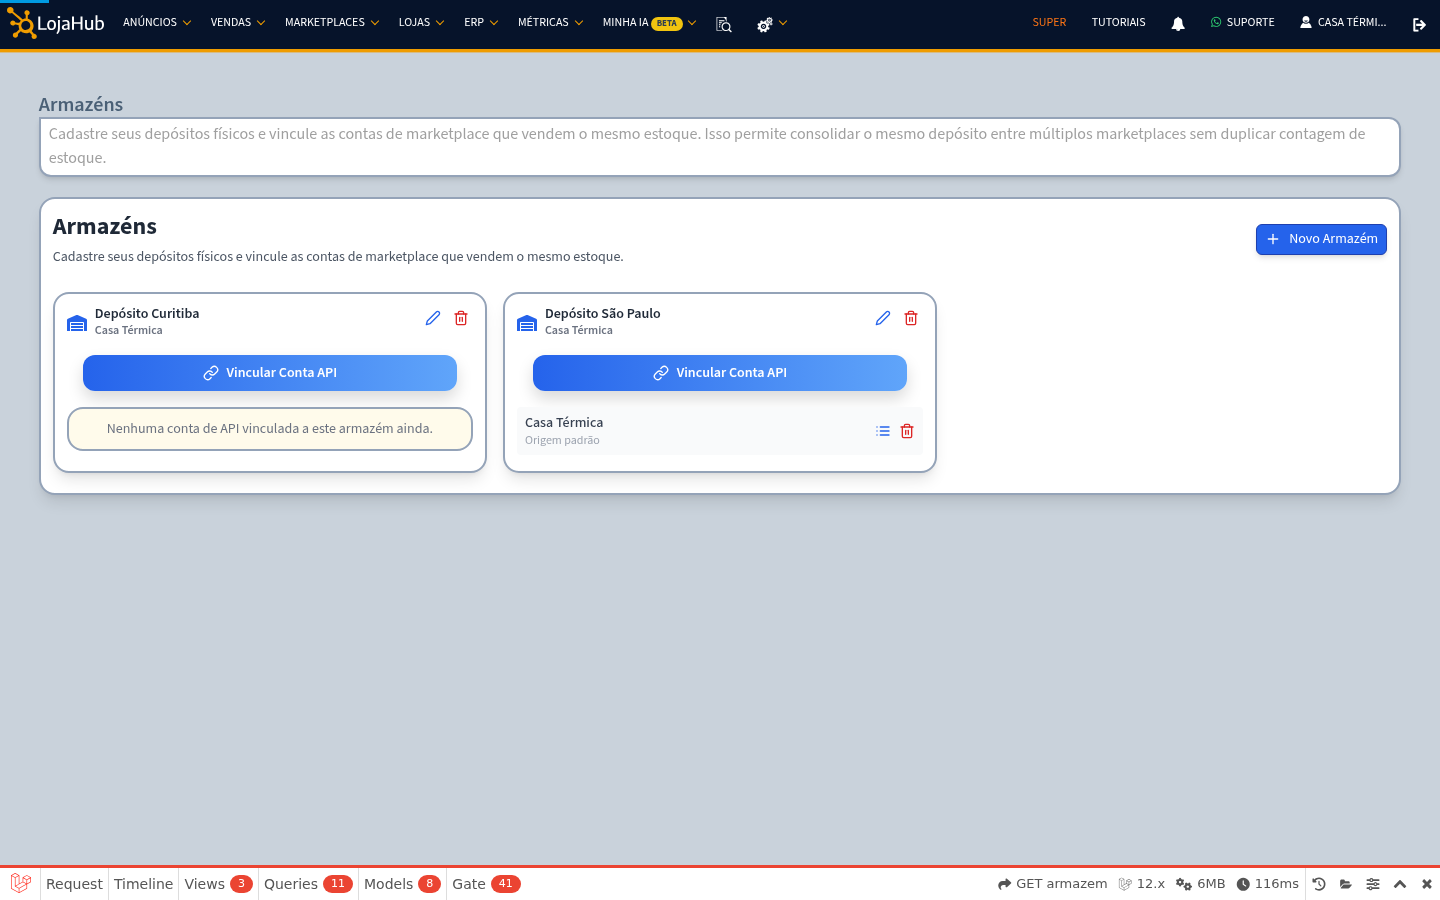Screen dimensions: 1440x900
Task: Delete the Depósito Curitiba warehouse
Action: pyautogui.click(x=461, y=318)
